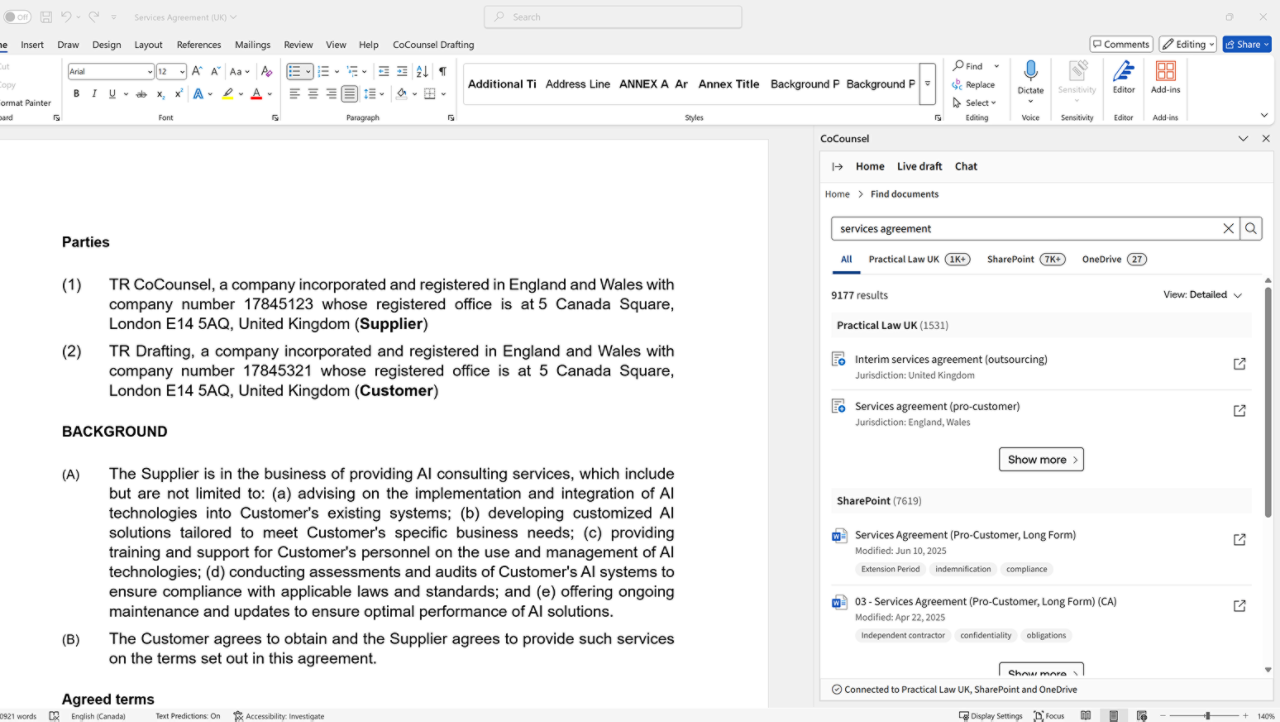Clear the services agreement search text
1280x722 pixels.
coord(1228,229)
